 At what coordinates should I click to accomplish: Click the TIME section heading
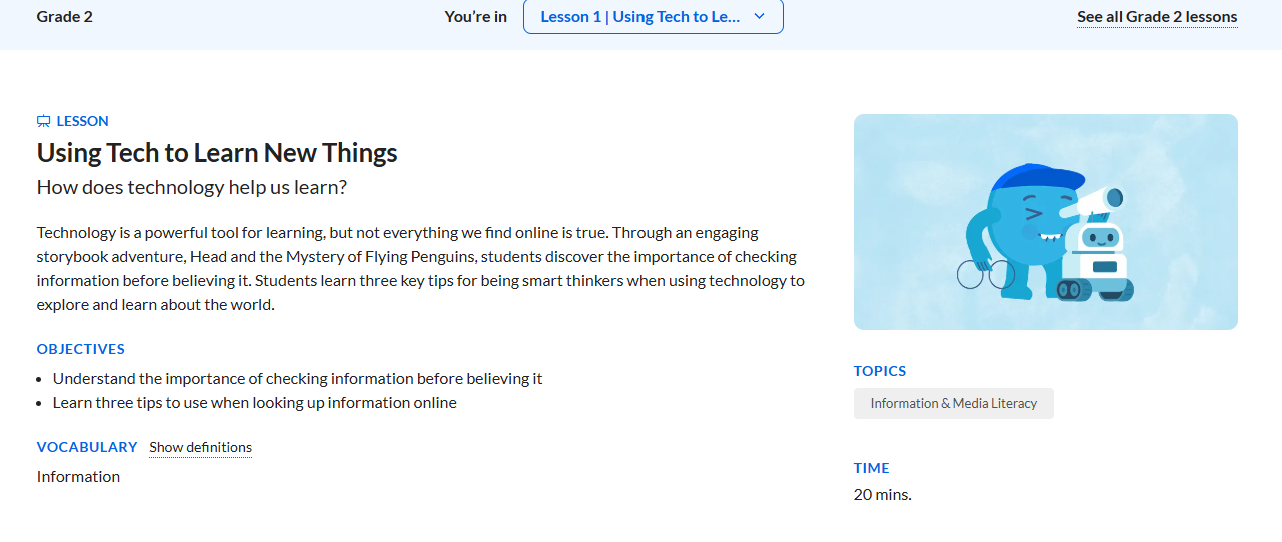tap(871, 468)
